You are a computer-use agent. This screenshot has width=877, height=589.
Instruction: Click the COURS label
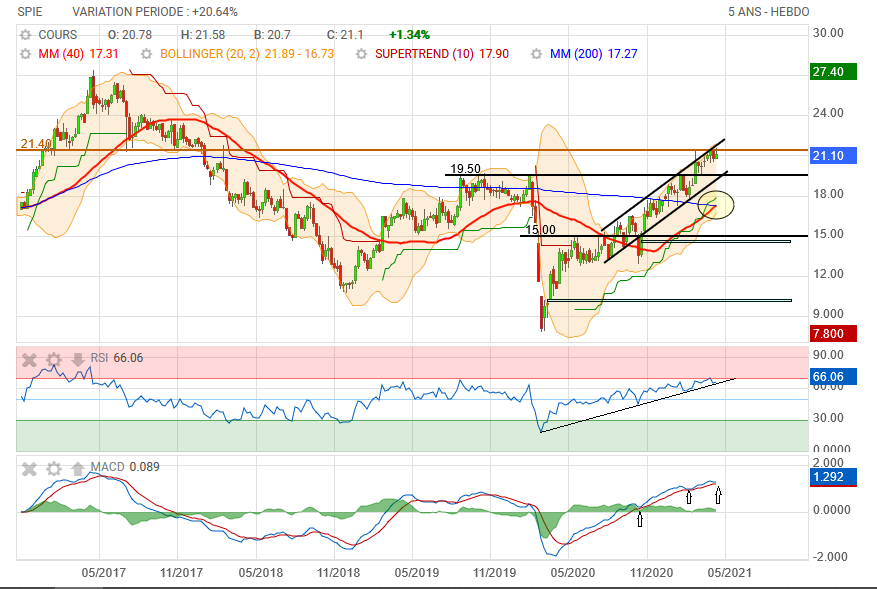[x=58, y=35]
